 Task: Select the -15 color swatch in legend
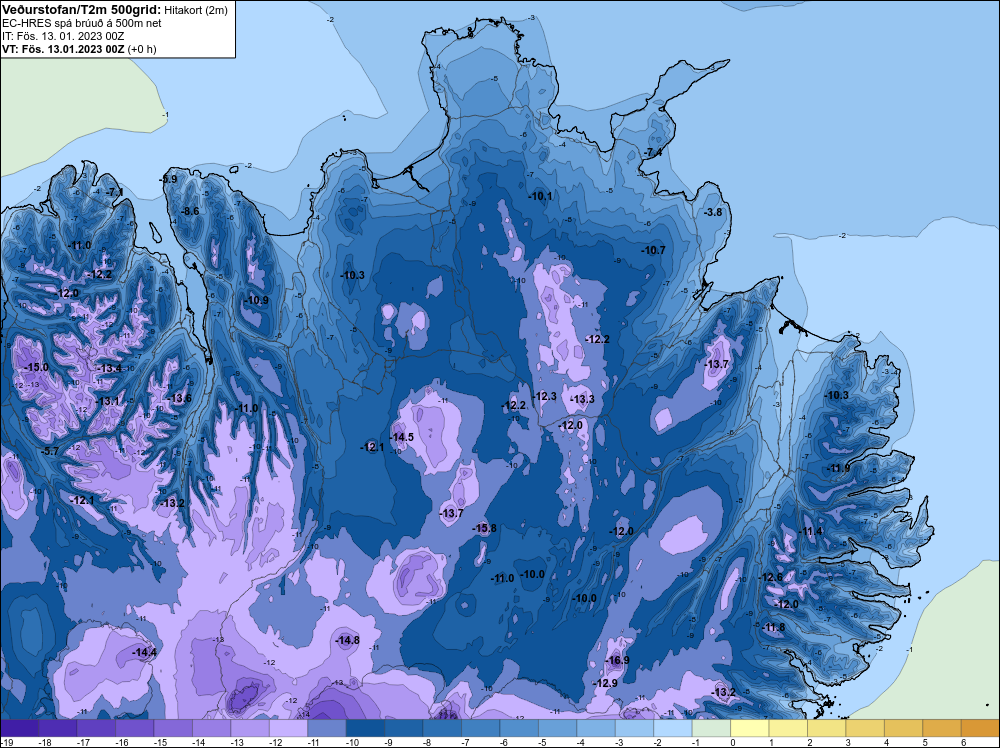(x=173, y=728)
